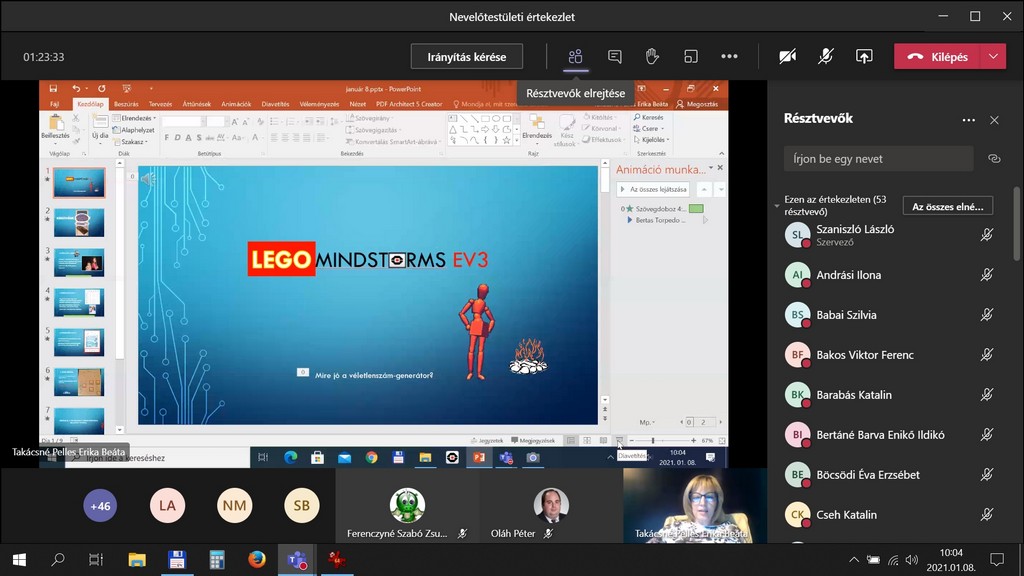Select participant Bertáné Barva Enikő Ildikó

(889, 434)
